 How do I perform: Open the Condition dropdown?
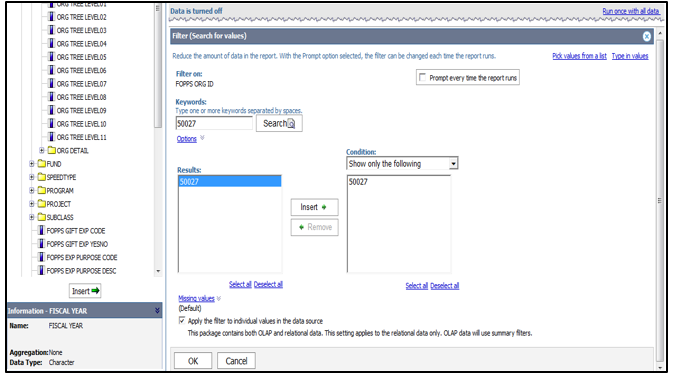tap(453, 164)
